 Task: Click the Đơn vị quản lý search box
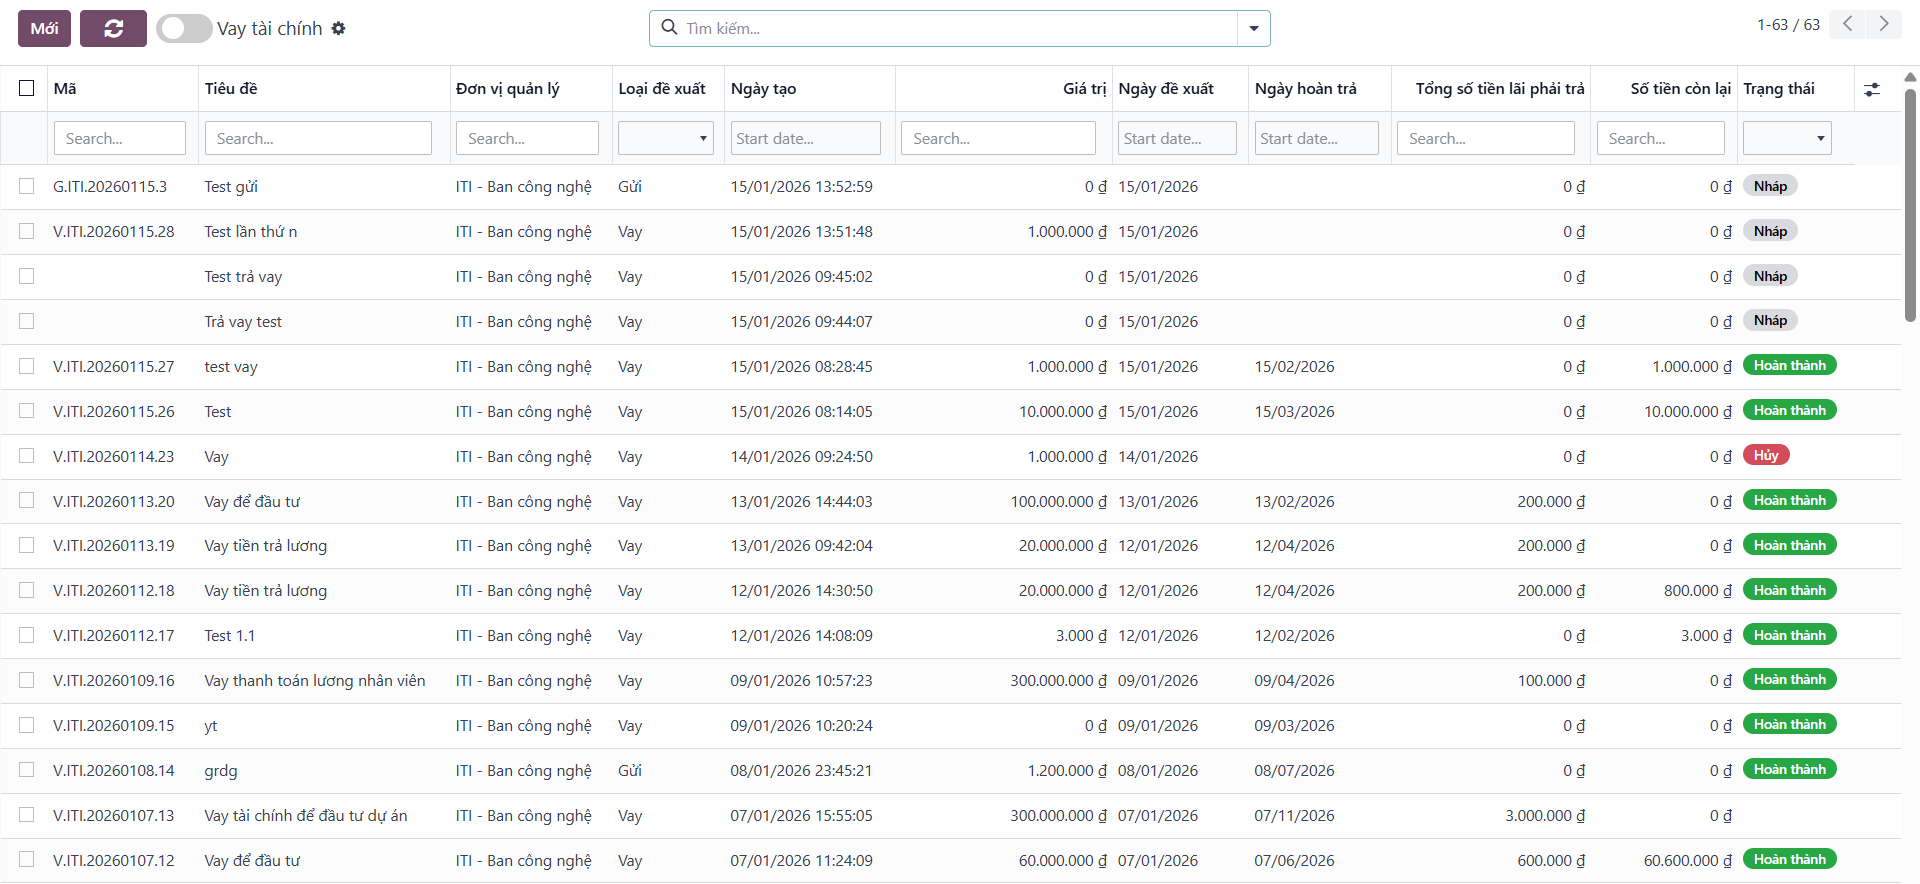(x=527, y=138)
